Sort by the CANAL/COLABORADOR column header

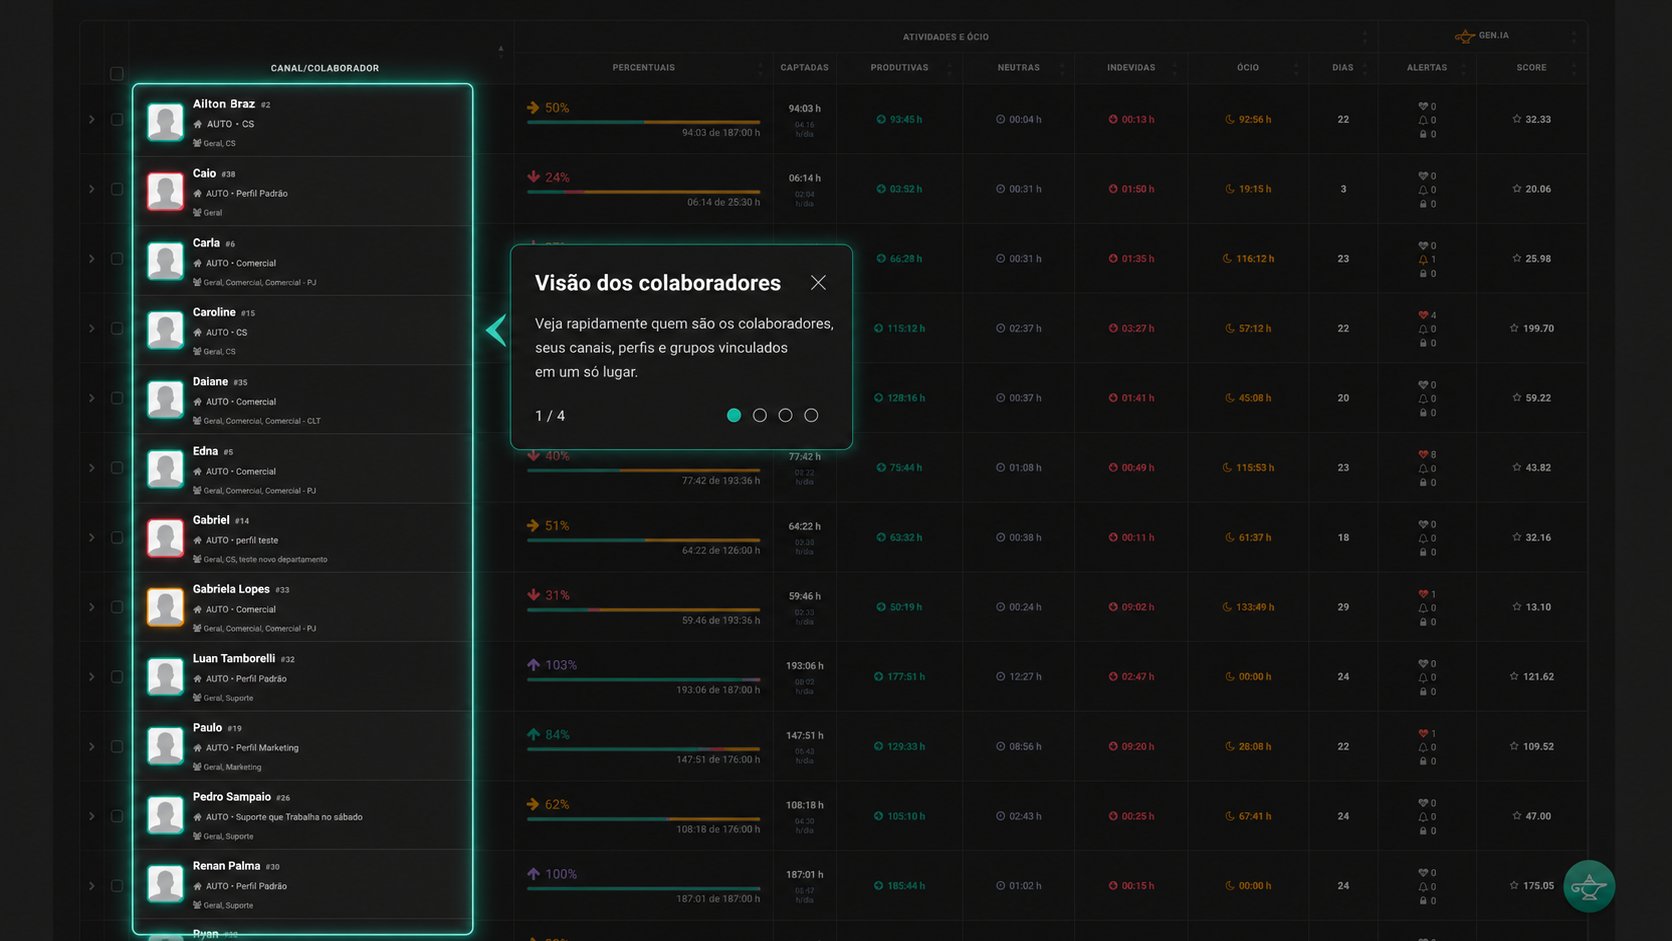point(325,68)
